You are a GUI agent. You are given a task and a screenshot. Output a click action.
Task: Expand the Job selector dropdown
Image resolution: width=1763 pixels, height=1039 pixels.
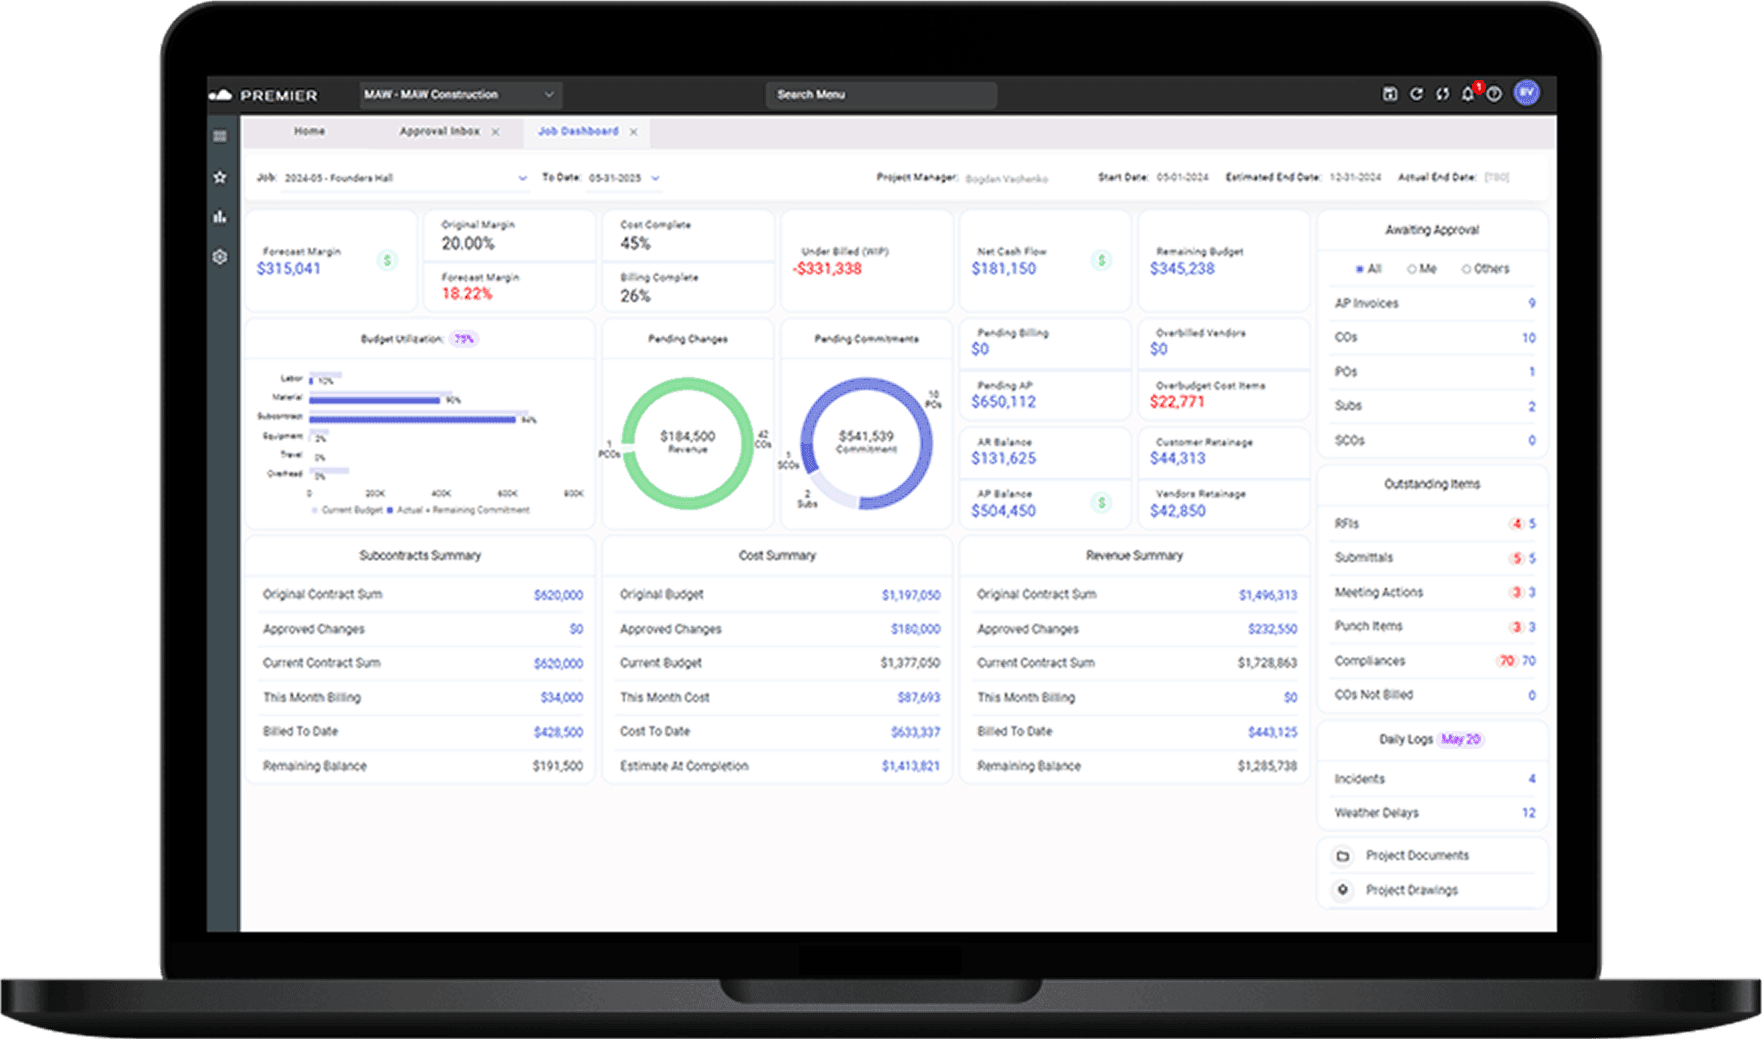(522, 178)
